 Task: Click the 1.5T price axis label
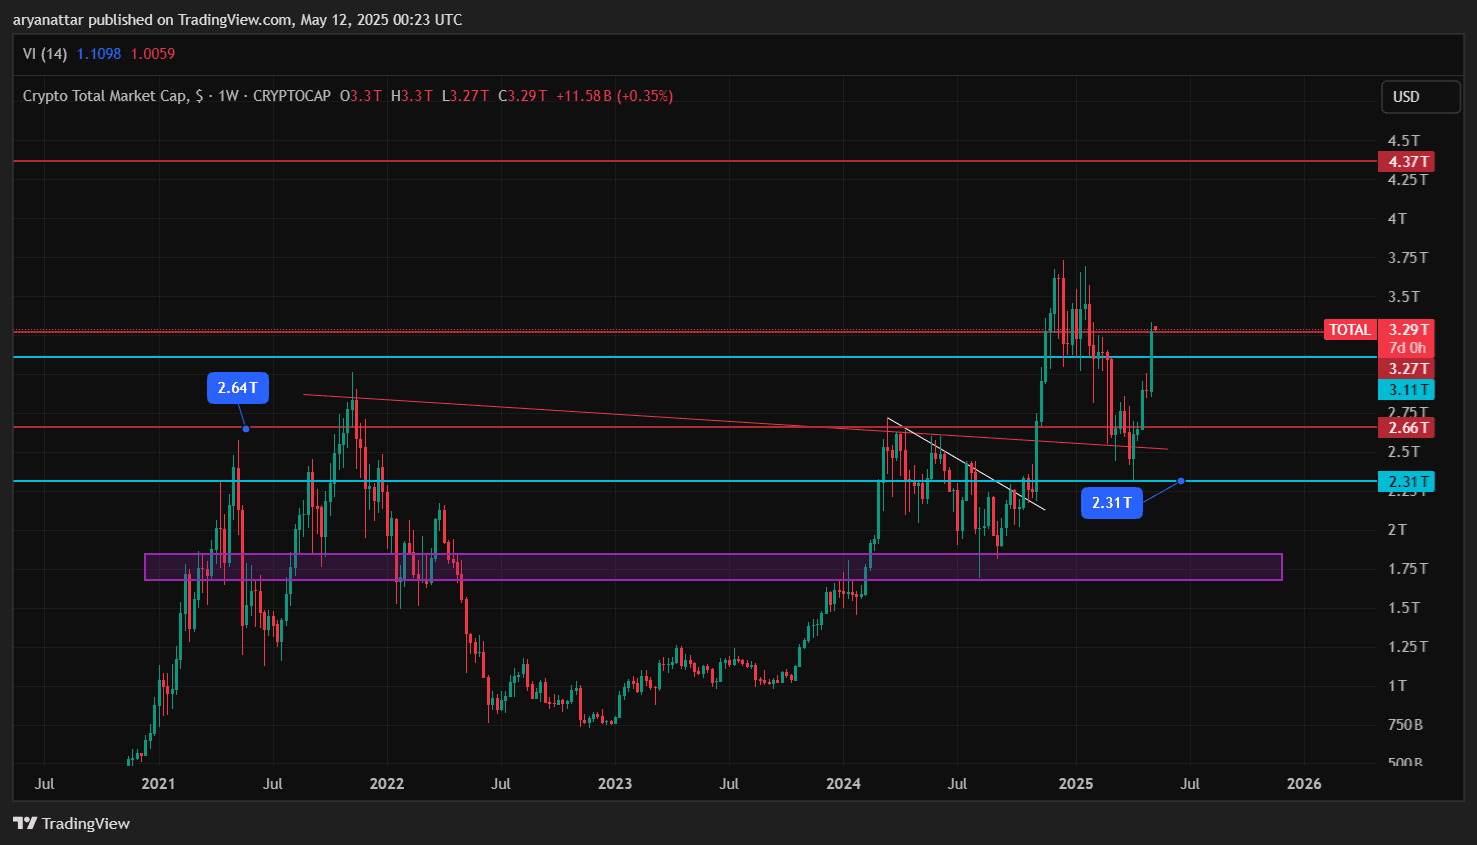coord(1404,607)
